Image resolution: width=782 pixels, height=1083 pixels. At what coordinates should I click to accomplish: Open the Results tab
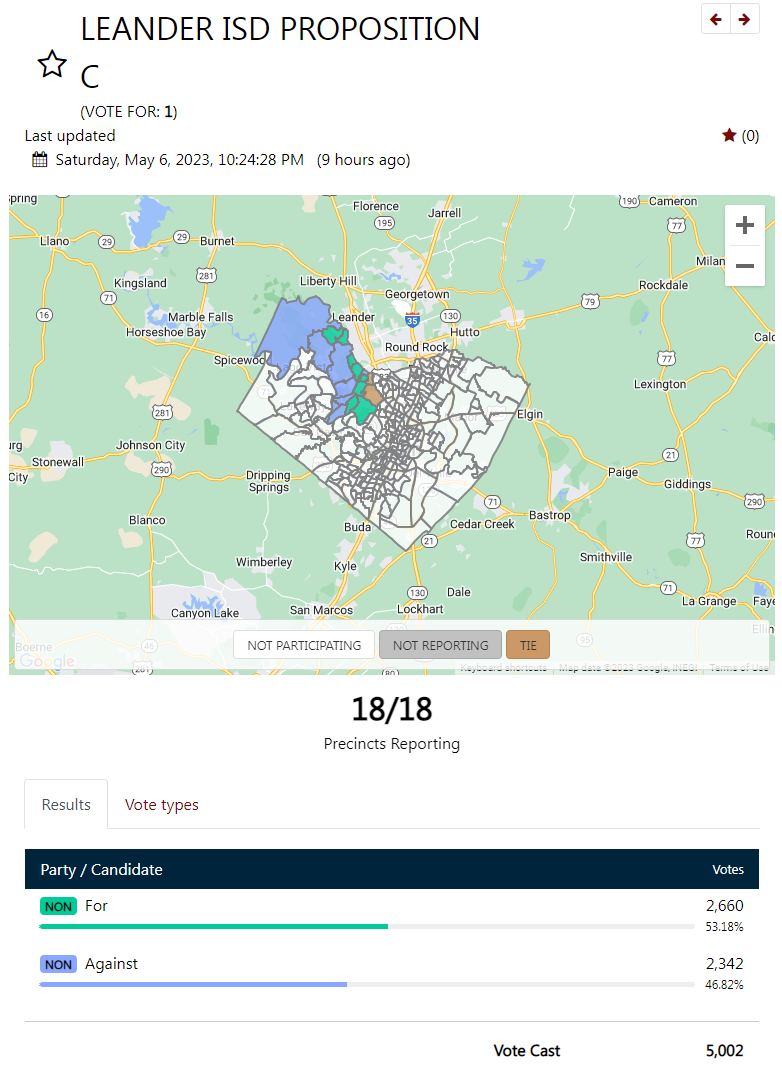tap(66, 805)
